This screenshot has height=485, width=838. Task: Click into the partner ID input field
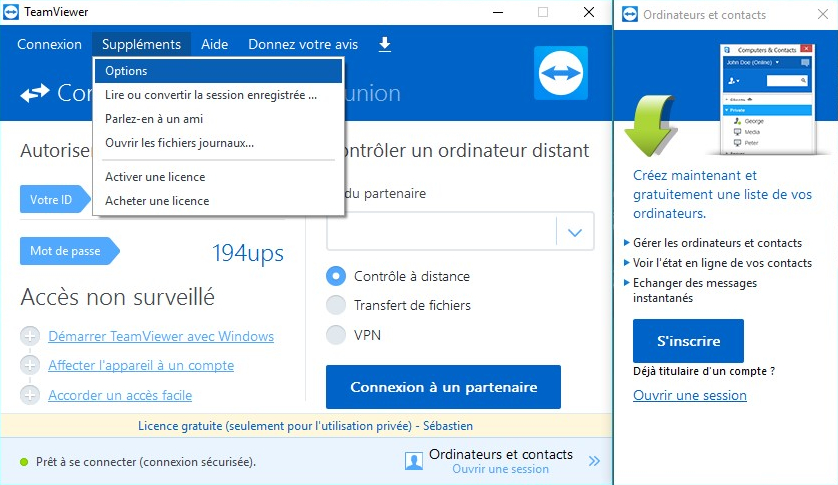click(x=441, y=232)
